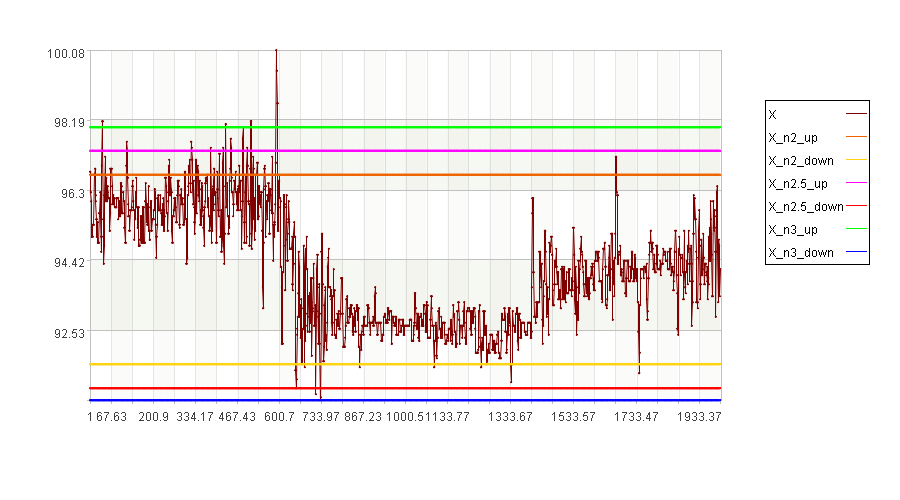This screenshot has height=500, width=900.
Task: Click the 94.42 y-axis tick label
Action: point(69,263)
